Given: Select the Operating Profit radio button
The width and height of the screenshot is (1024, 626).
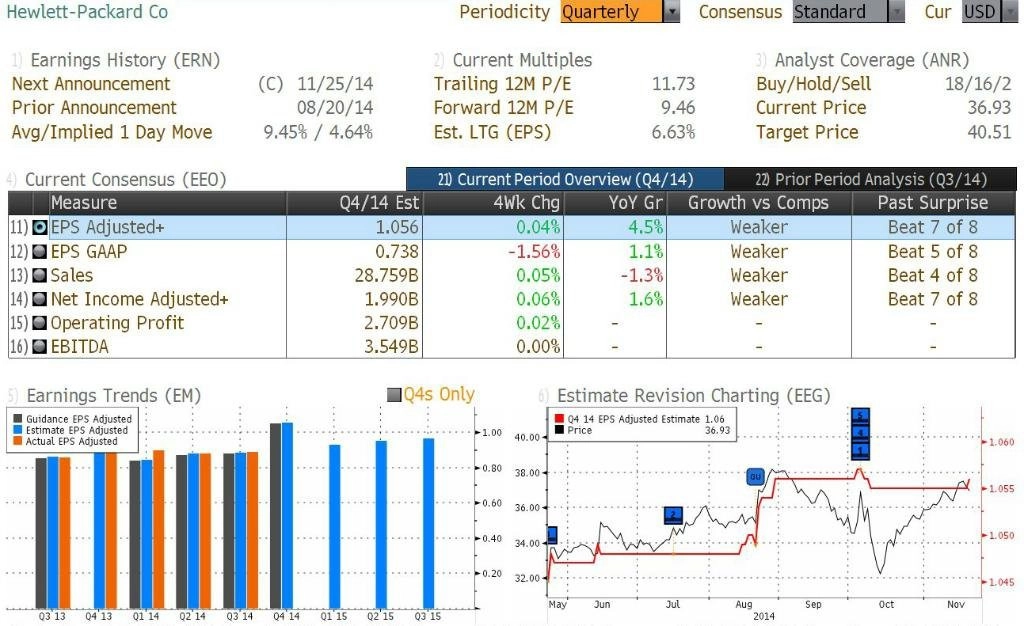Looking at the screenshot, I should (x=40, y=322).
